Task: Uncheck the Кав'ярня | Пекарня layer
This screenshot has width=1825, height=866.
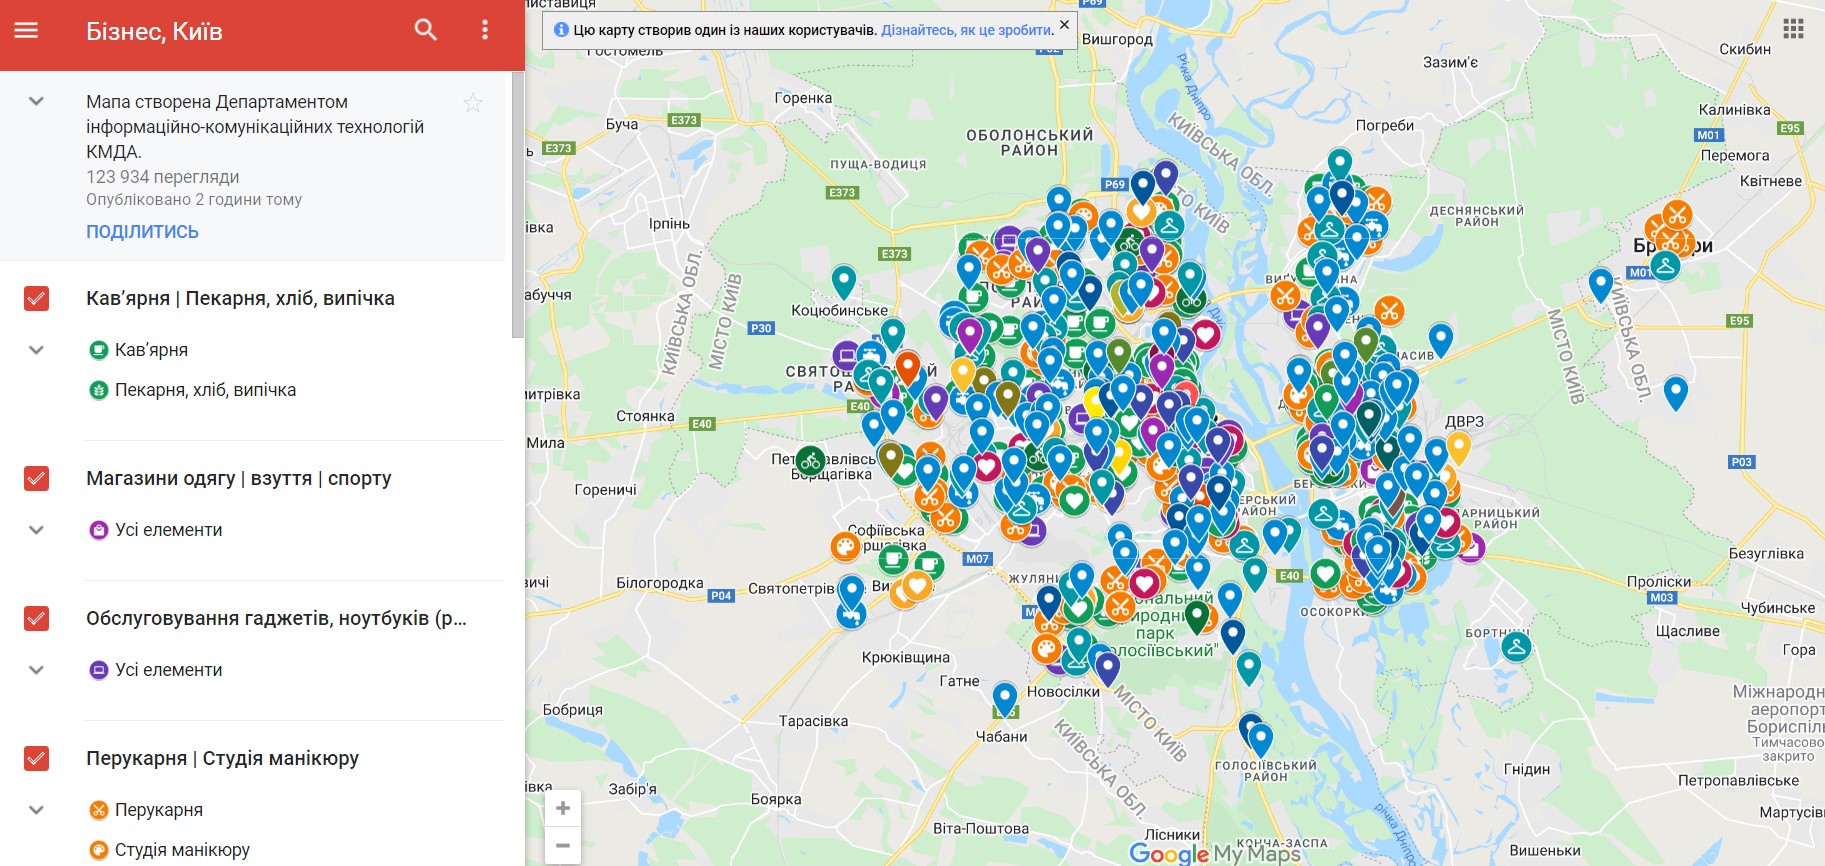Action: point(37,299)
